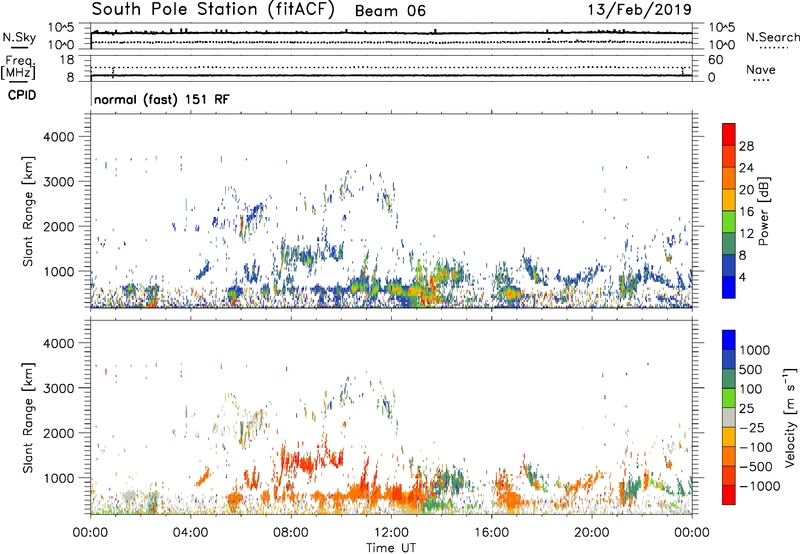
Task: Click the light green 12–16 dB Power segment
Action: [729, 221]
